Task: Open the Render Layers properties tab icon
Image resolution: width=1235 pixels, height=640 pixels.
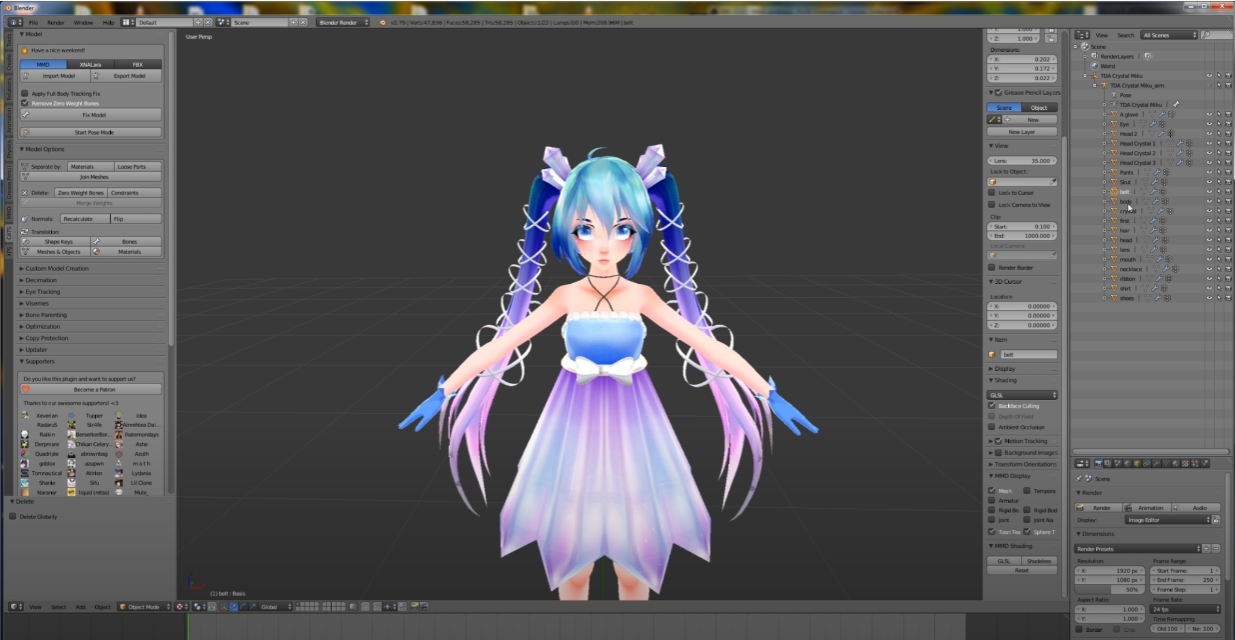Action: (1110, 463)
